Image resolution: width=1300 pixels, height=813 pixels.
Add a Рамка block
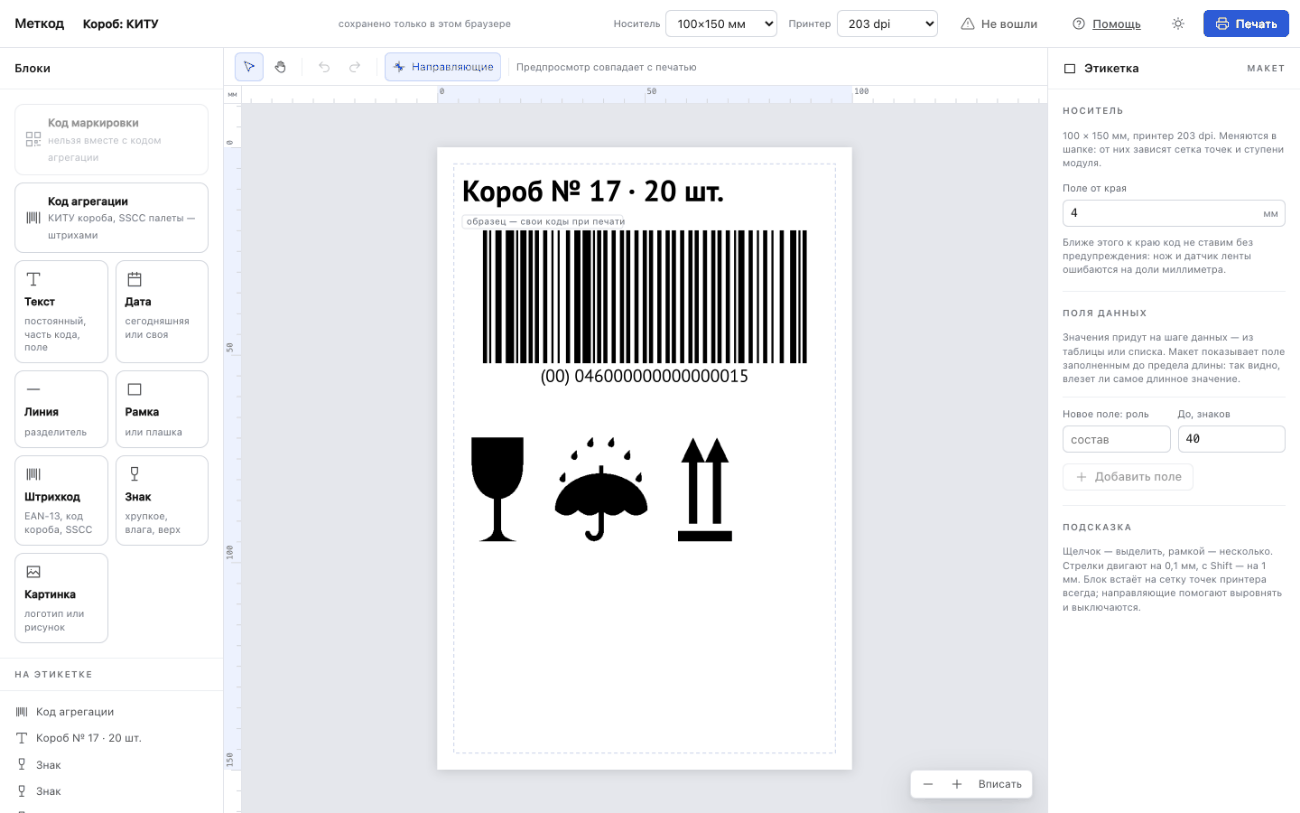point(162,409)
